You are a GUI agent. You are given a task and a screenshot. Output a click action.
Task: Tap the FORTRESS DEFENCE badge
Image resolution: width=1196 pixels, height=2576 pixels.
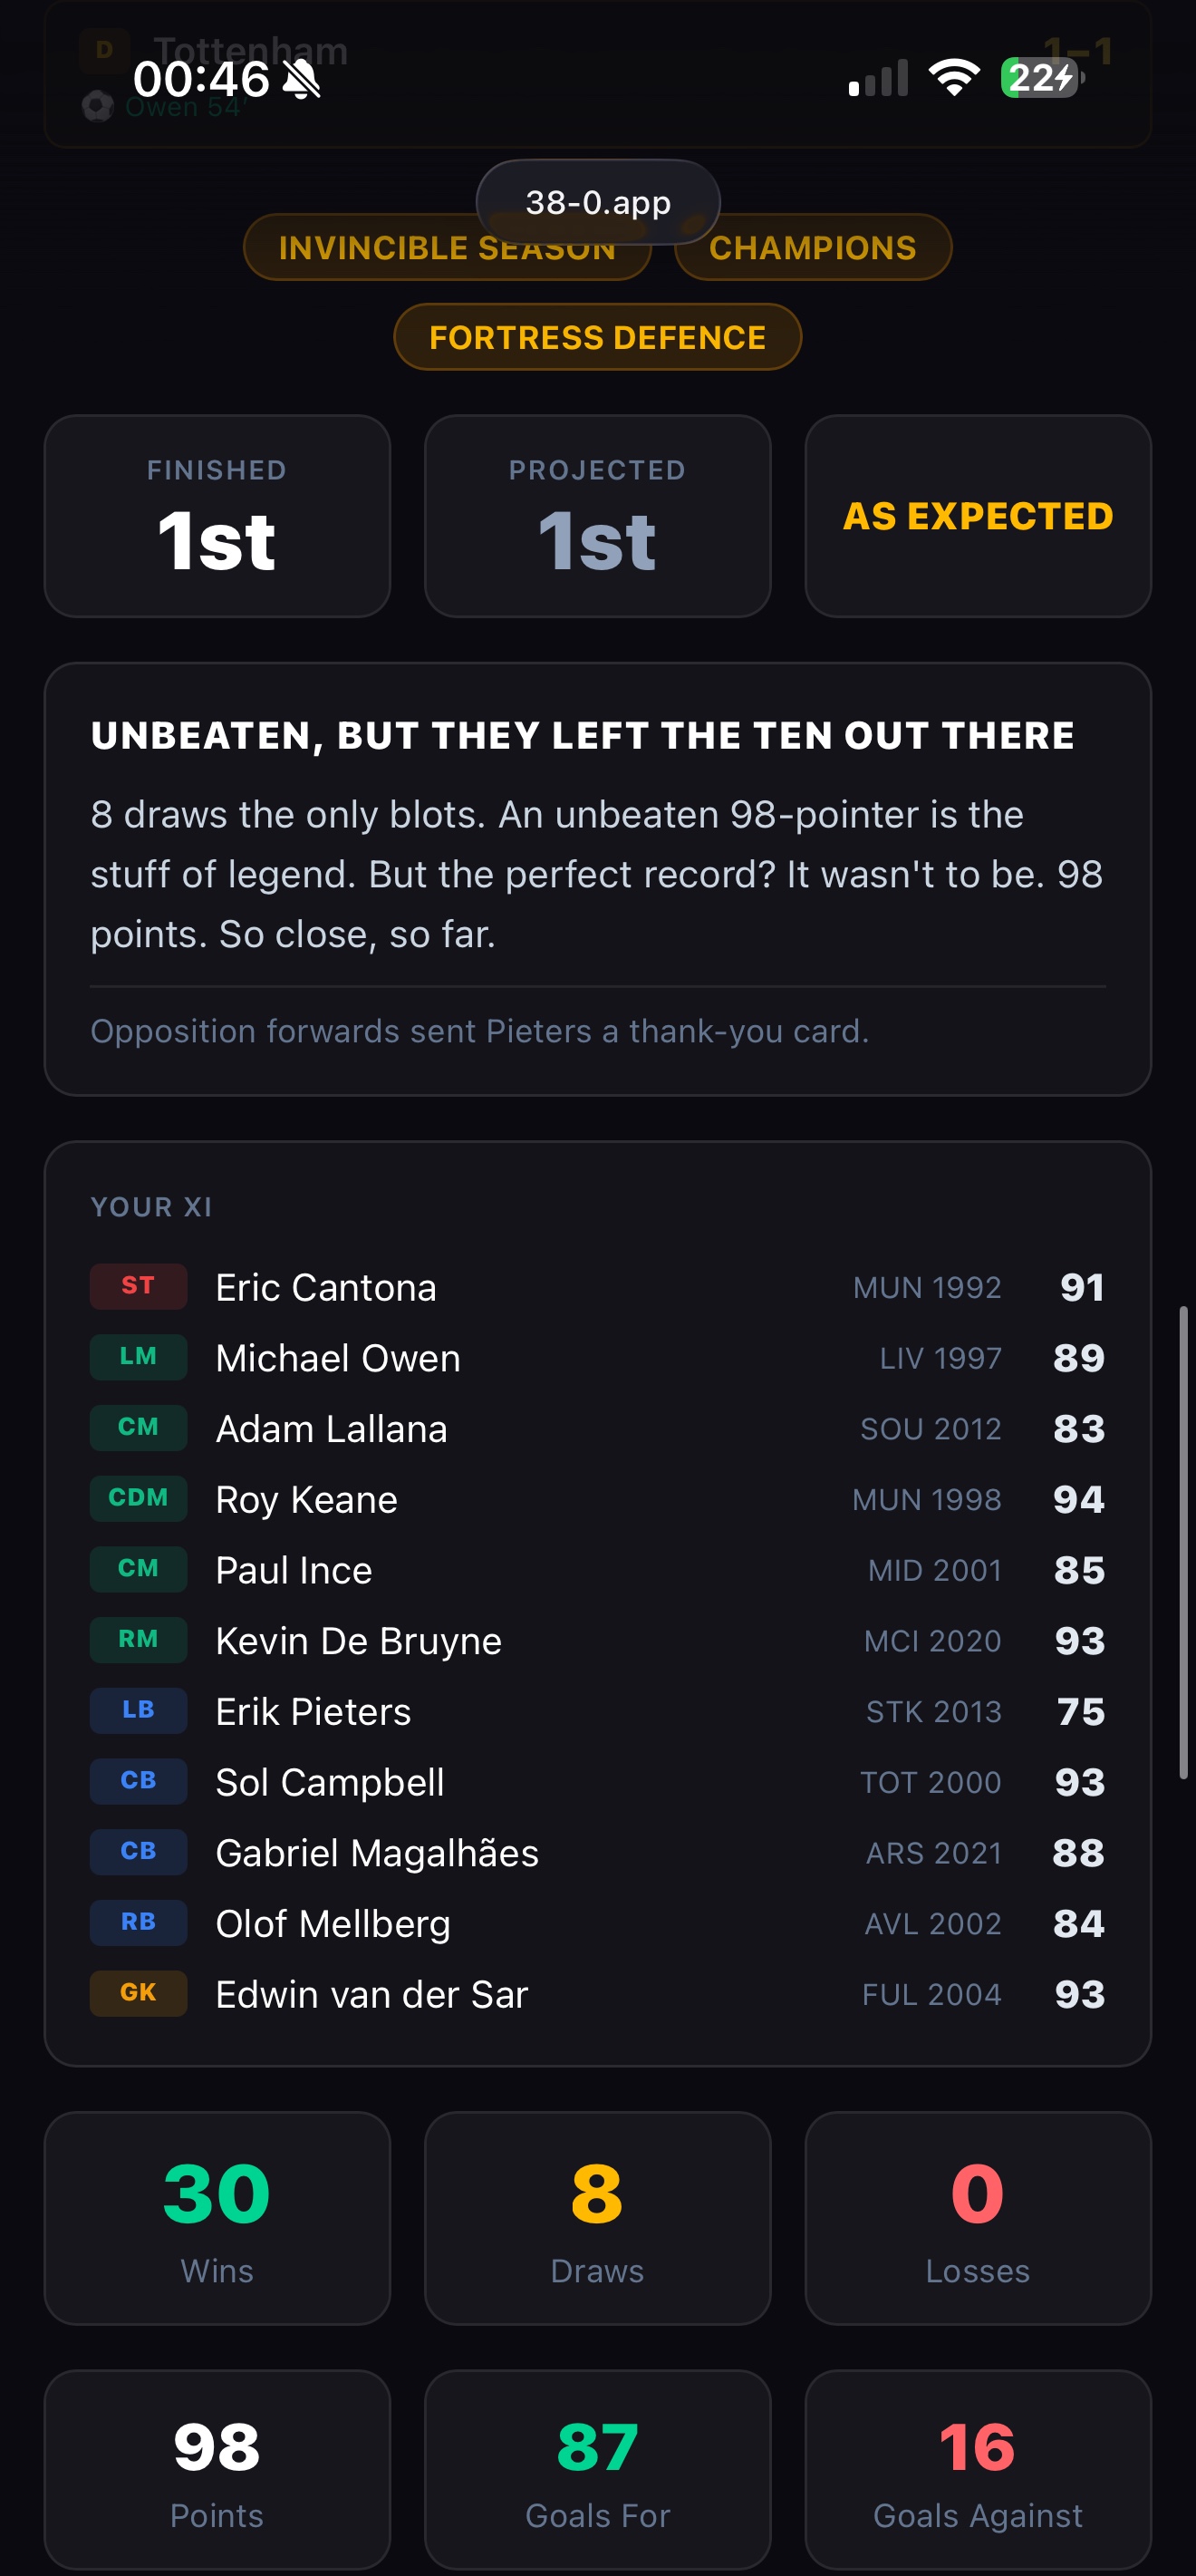click(598, 337)
